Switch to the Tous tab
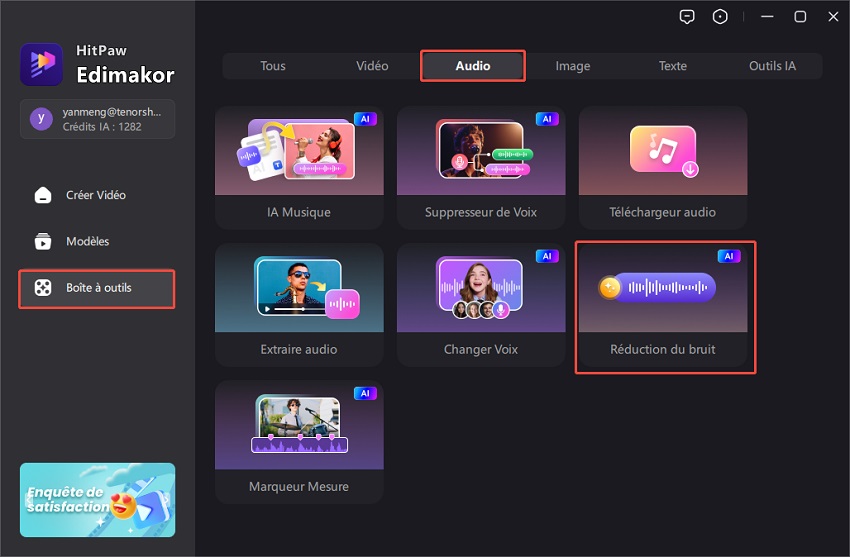Screen dimensions: 850x557 273,66
